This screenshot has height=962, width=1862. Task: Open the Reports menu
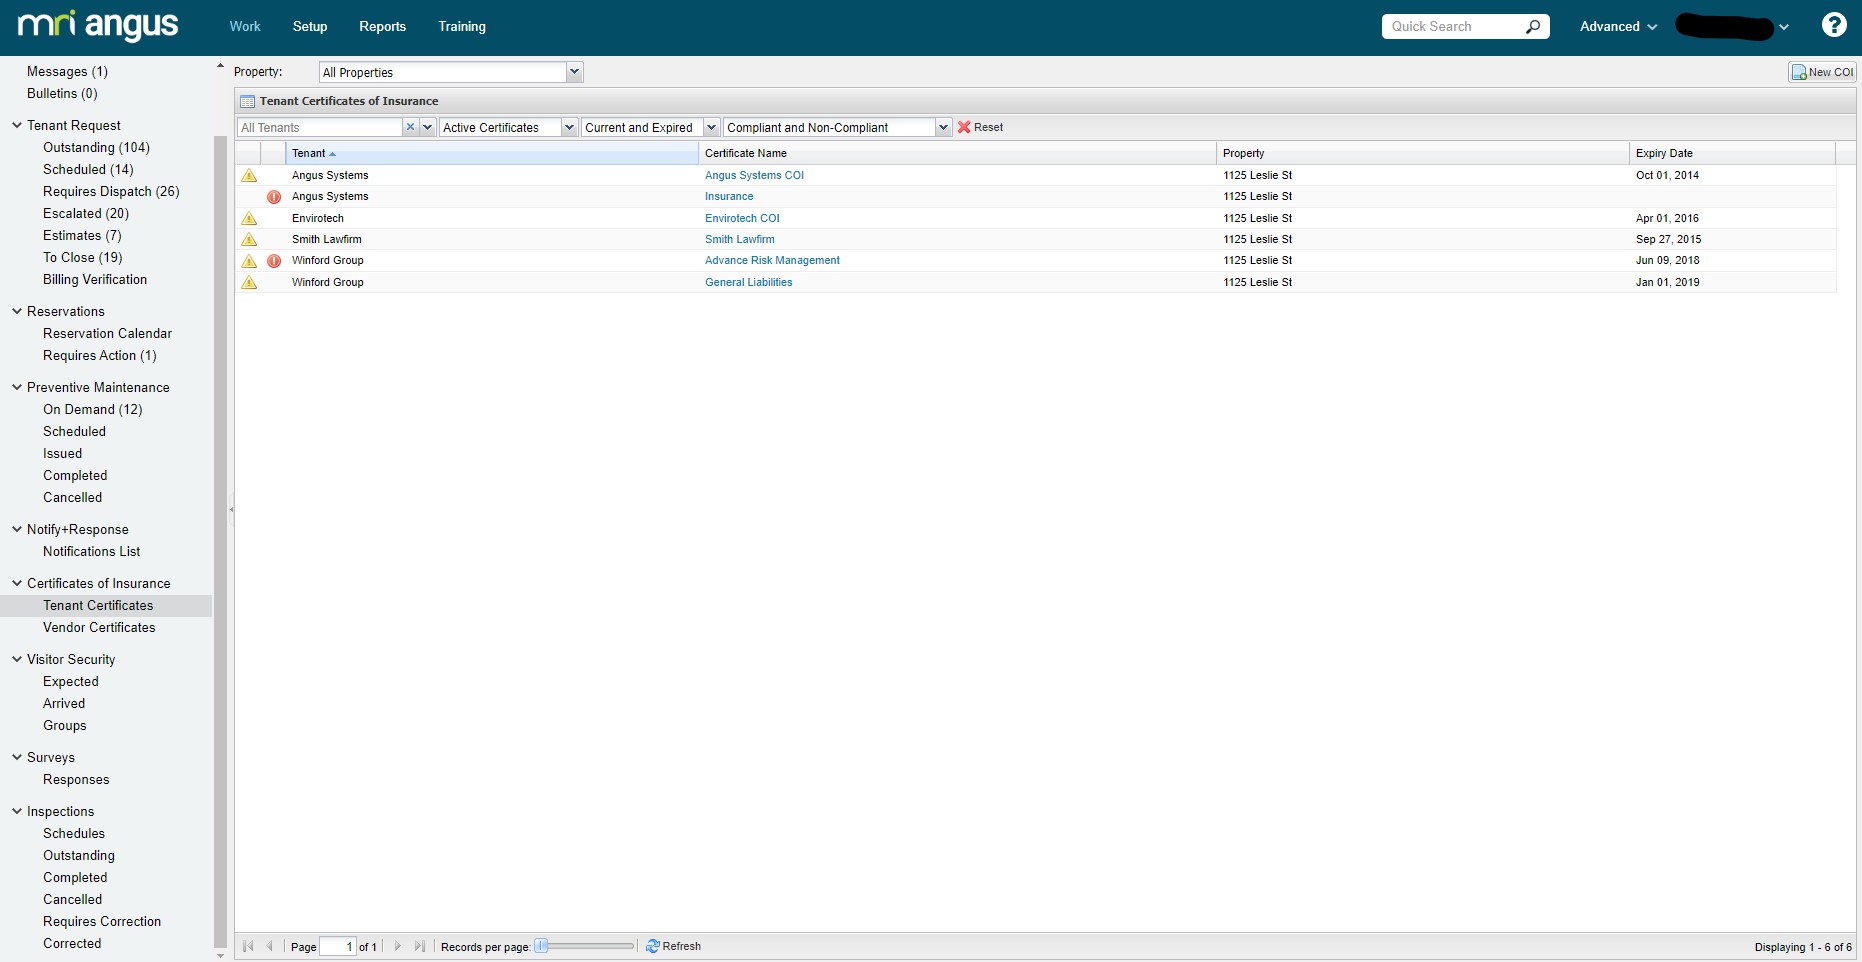(382, 27)
